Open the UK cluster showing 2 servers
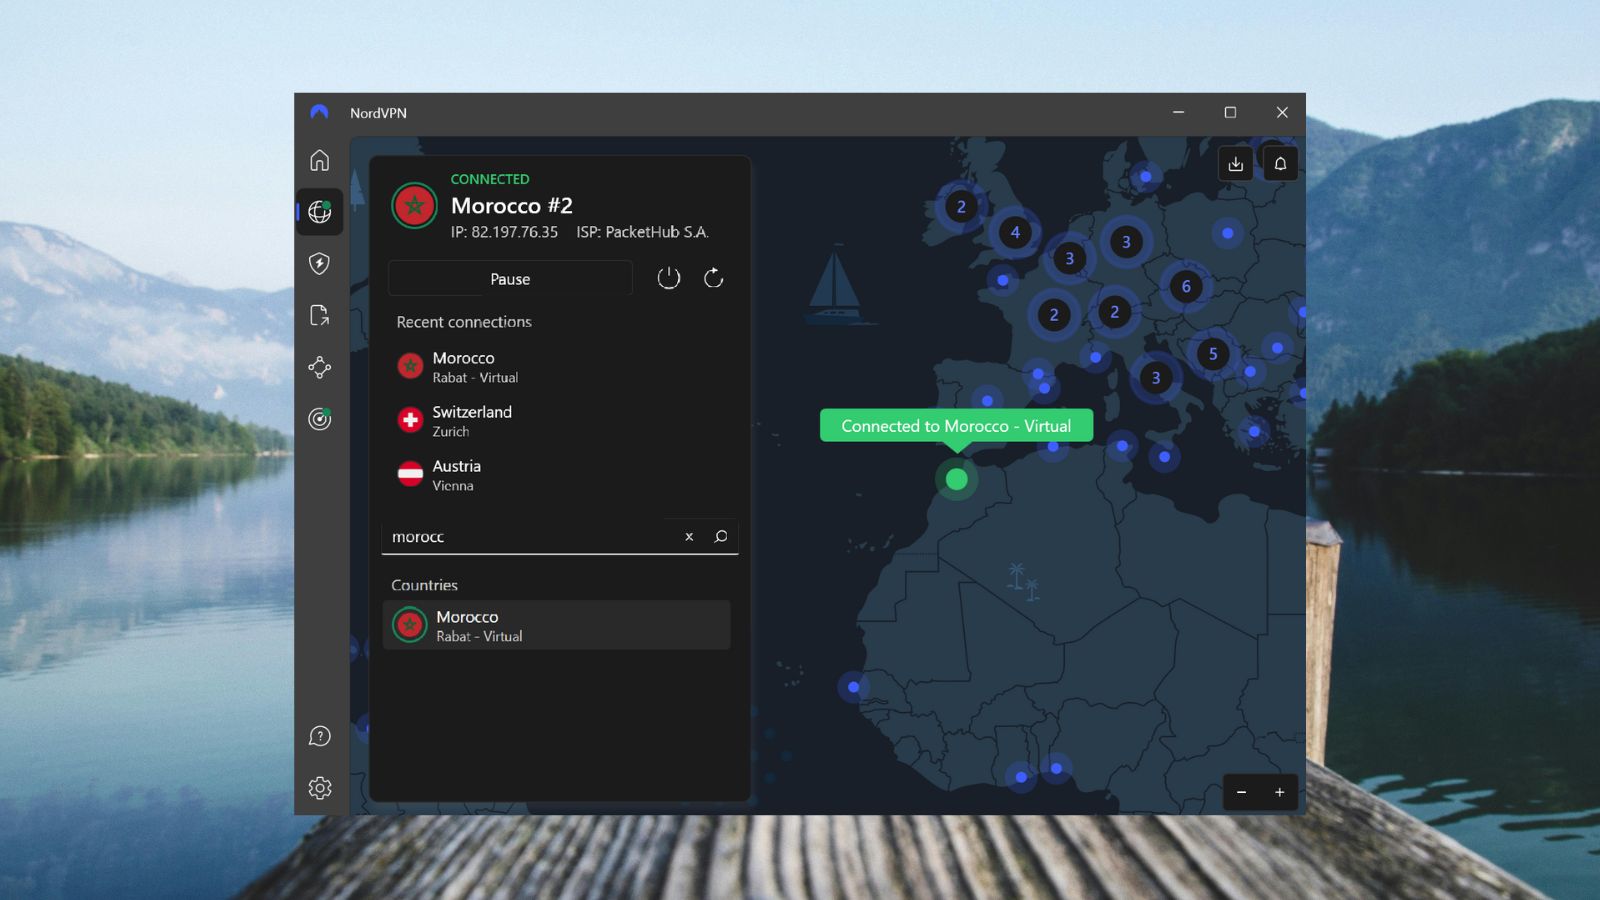1600x900 pixels. [x=960, y=206]
